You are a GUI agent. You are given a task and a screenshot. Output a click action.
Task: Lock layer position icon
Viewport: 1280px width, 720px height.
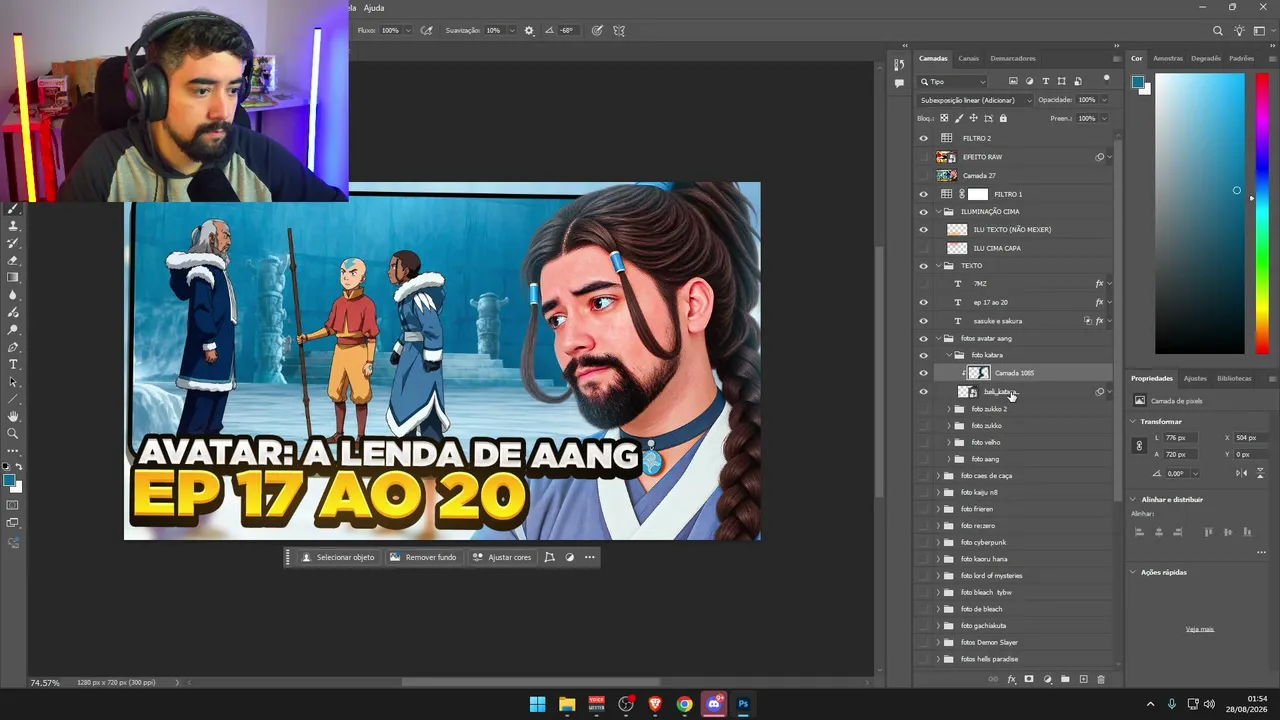point(974,118)
